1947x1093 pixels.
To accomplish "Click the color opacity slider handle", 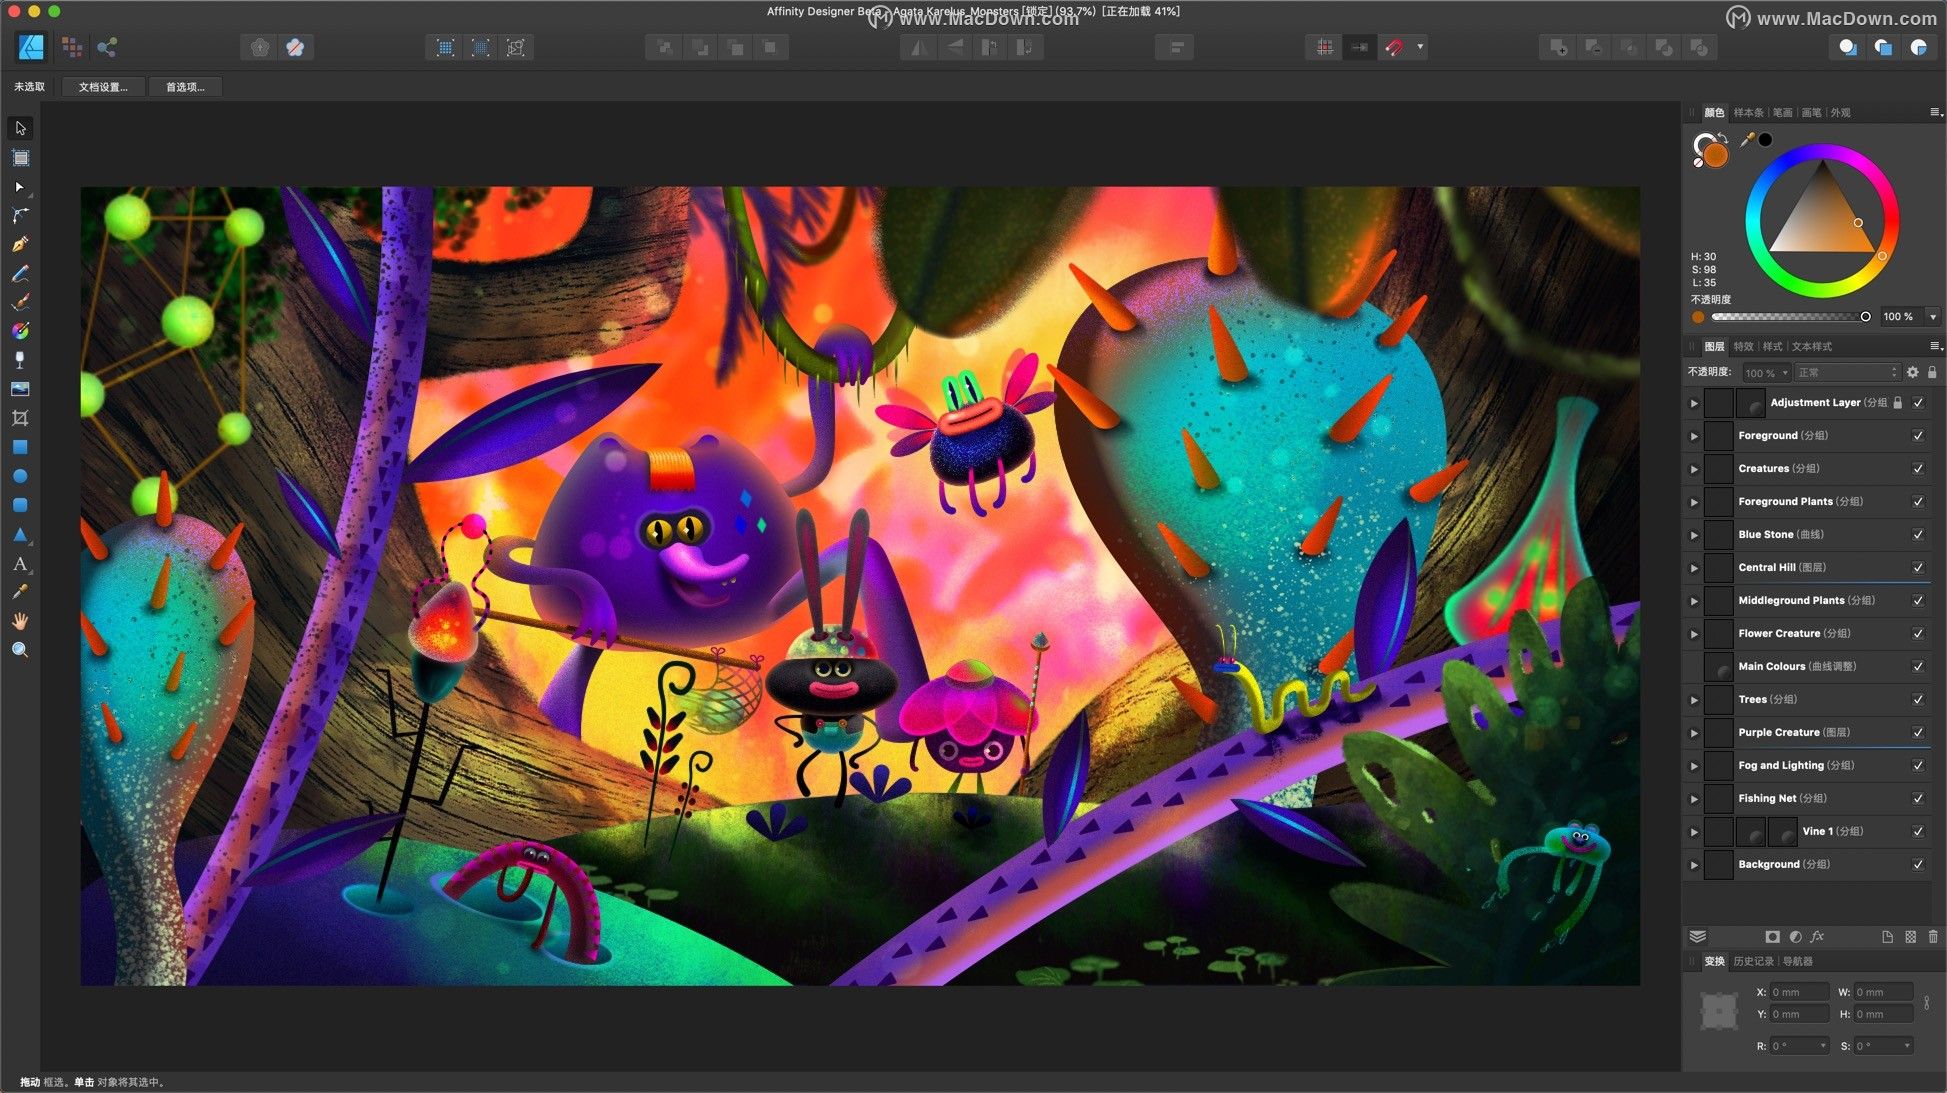I will pos(1865,317).
